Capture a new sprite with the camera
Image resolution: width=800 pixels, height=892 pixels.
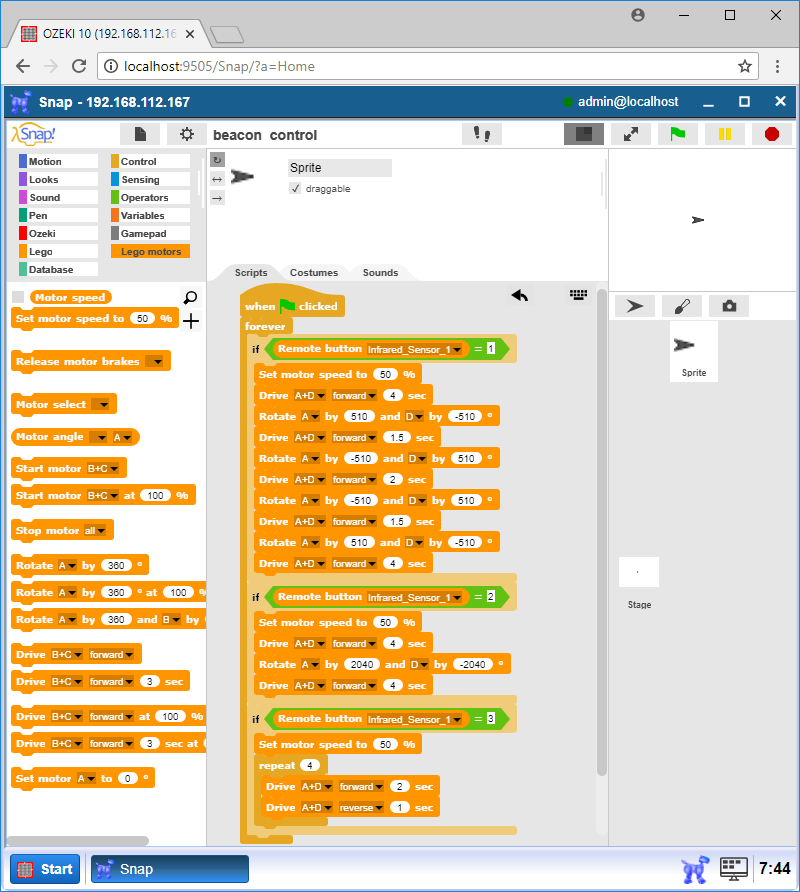click(729, 307)
